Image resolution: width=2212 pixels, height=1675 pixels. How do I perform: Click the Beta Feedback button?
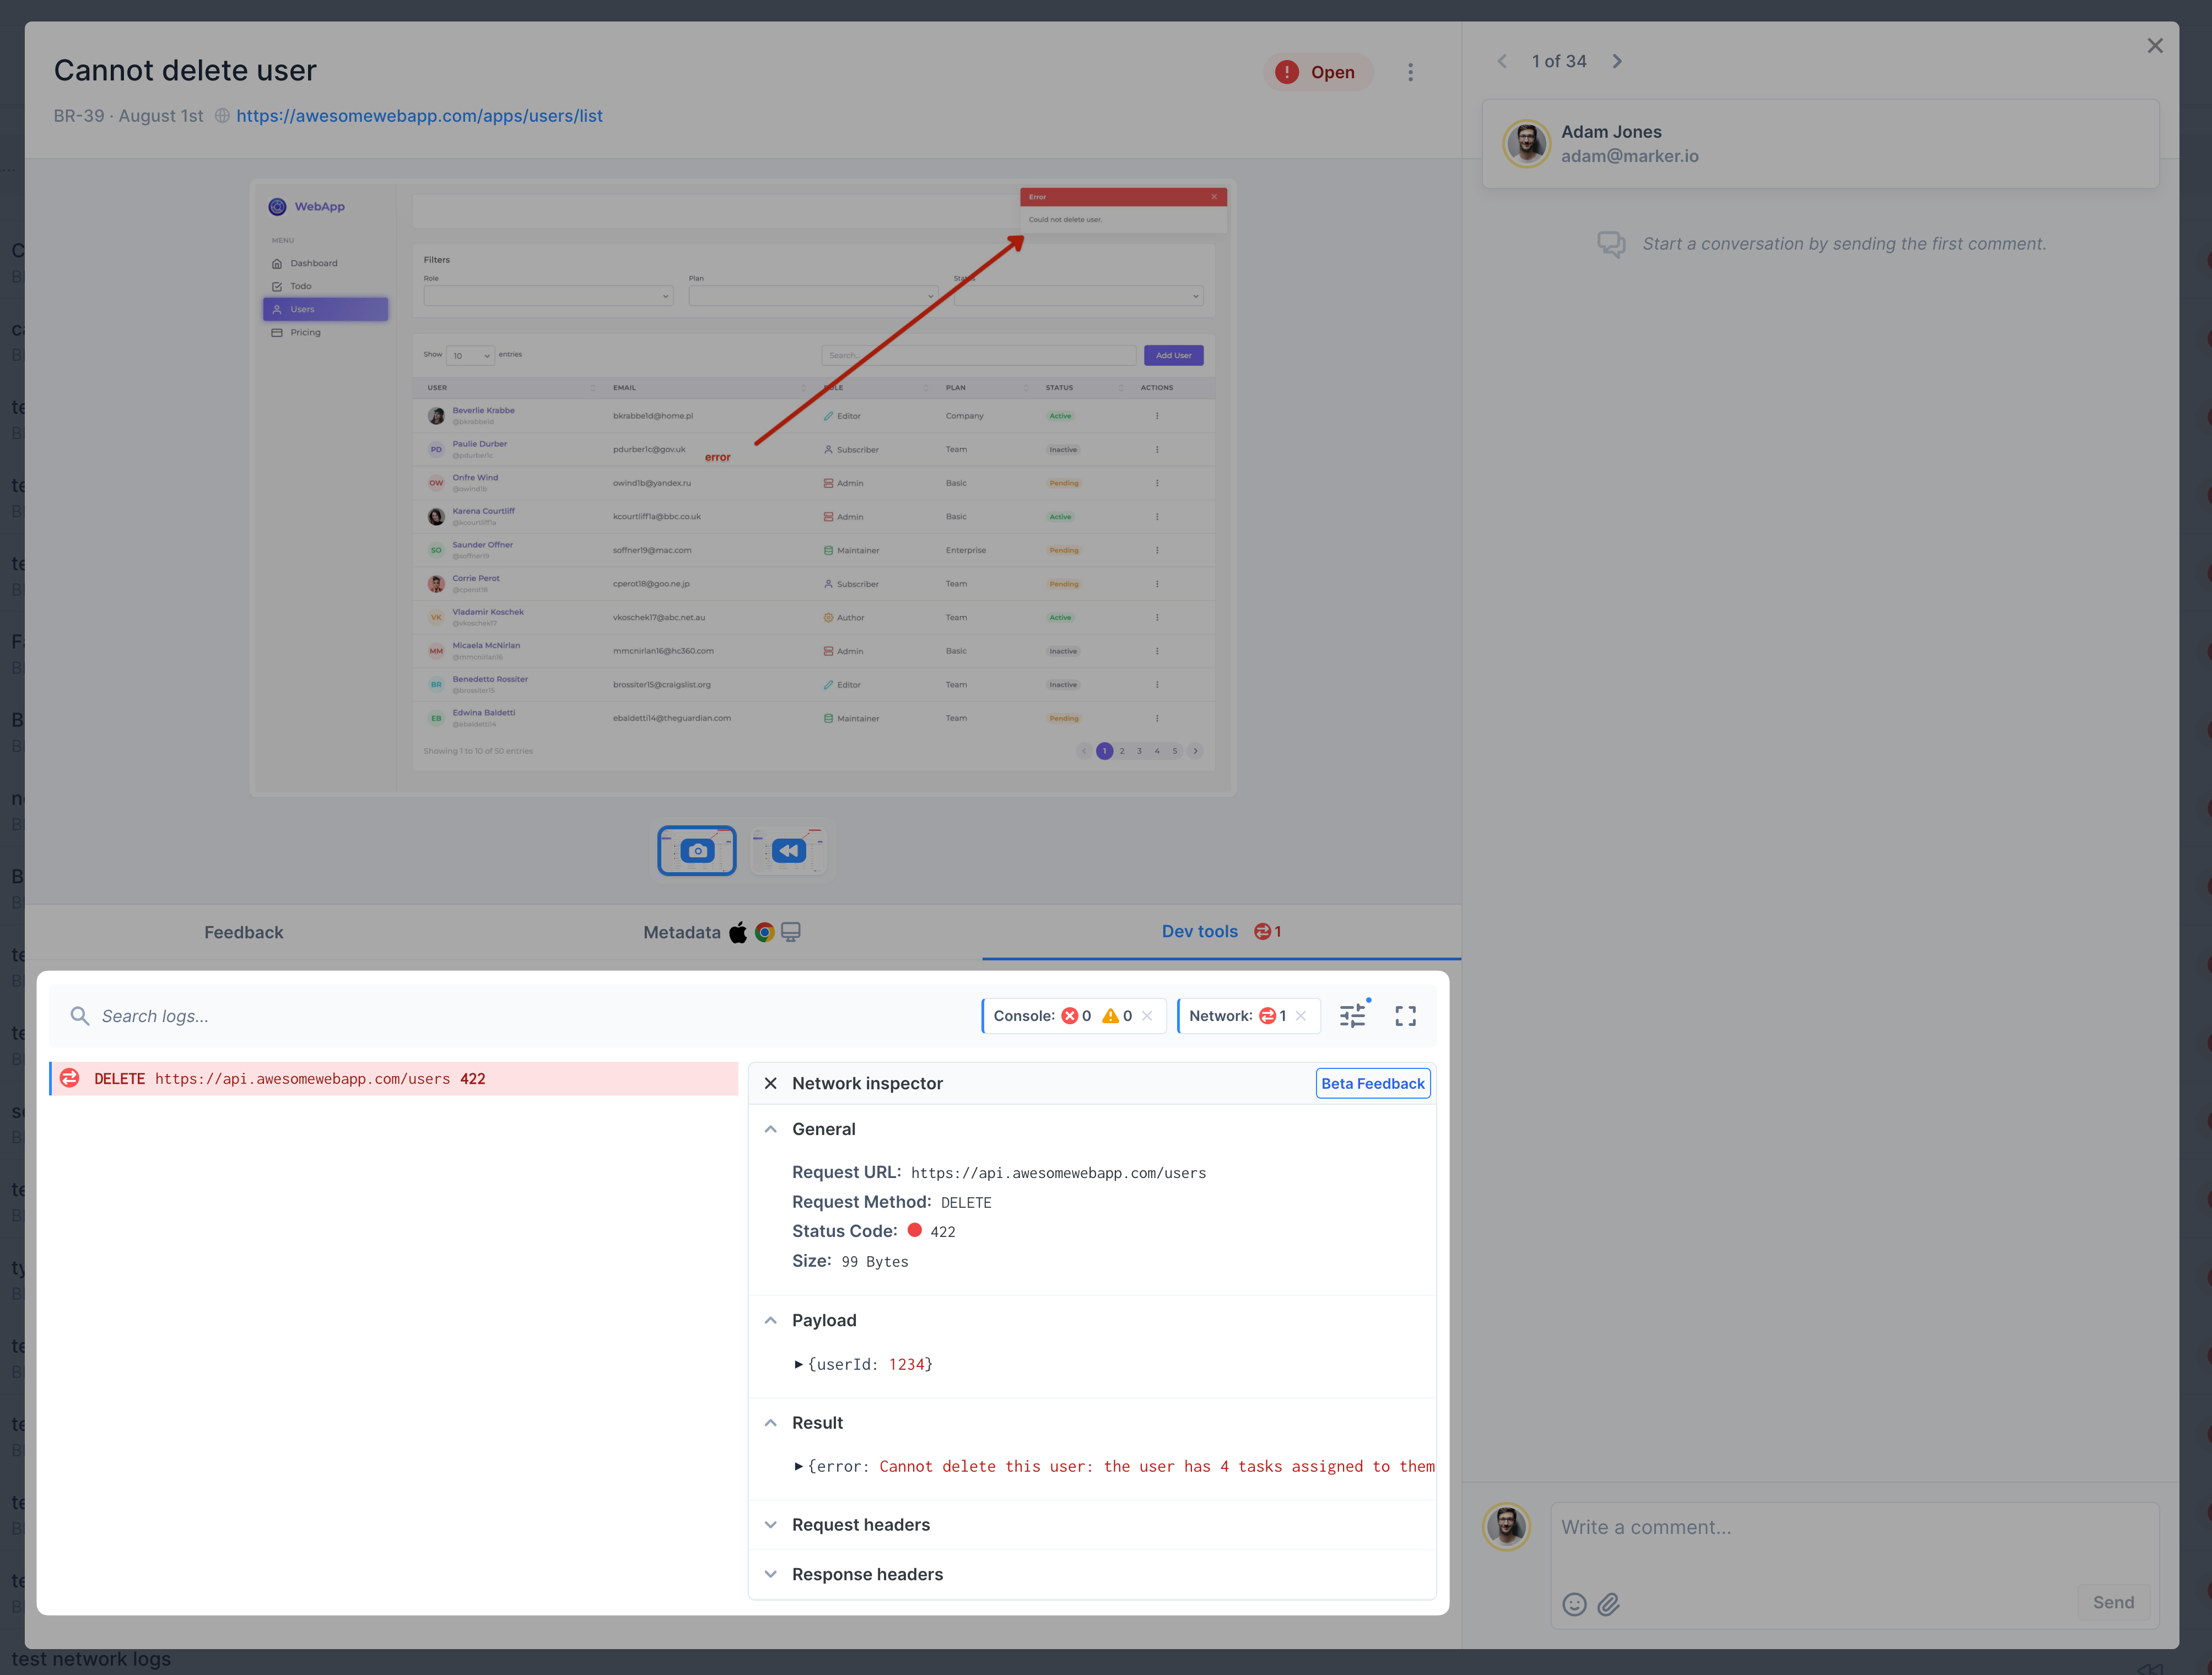tap(1373, 1084)
